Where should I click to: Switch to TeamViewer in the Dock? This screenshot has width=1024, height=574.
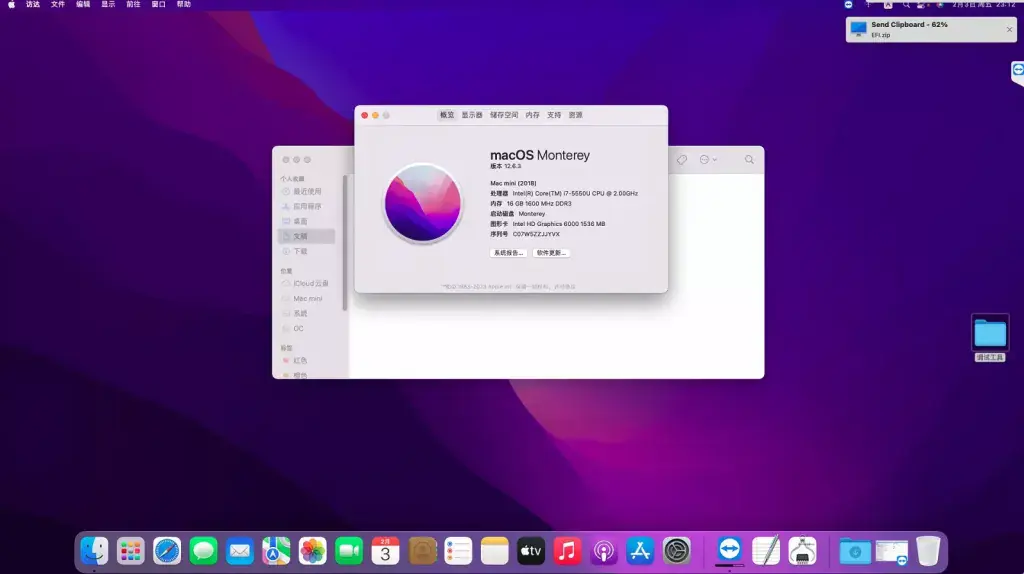729,550
